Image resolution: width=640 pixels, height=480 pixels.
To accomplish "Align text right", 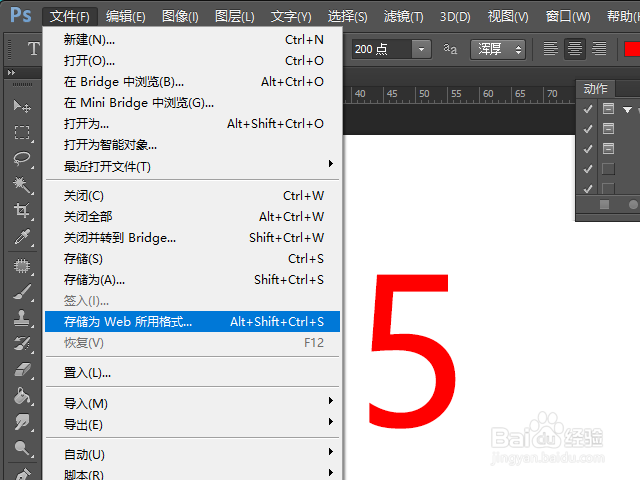I will tap(599, 49).
